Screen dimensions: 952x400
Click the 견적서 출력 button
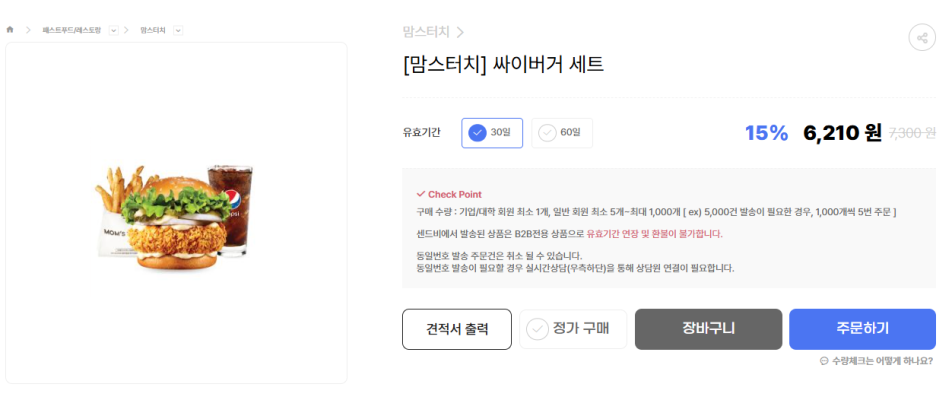(x=457, y=329)
